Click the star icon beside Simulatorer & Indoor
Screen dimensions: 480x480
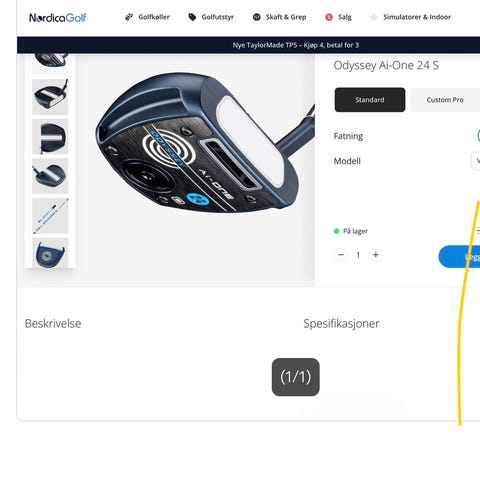[374, 17]
